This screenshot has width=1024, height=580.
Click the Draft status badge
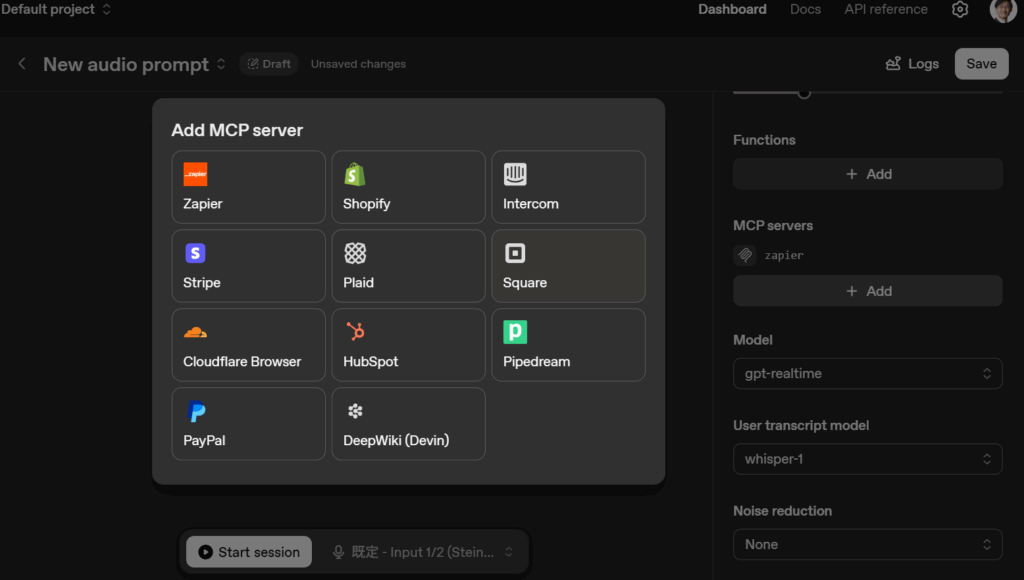point(269,64)
